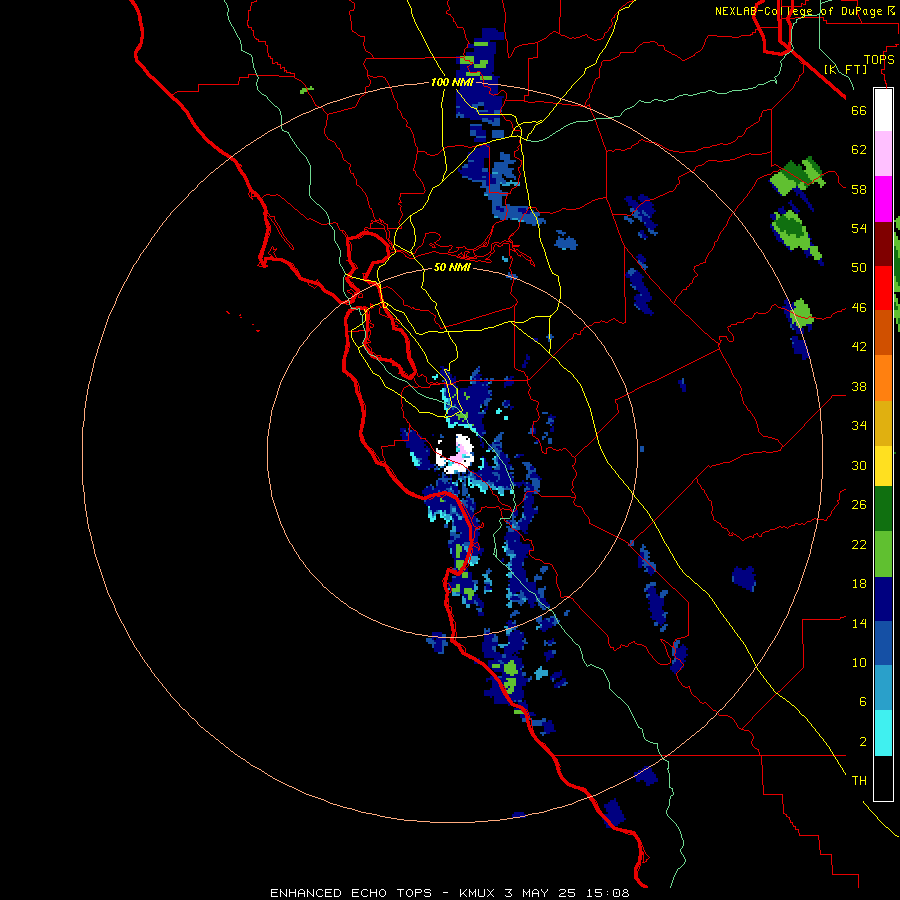
Task: Click the navy blue legend swatch
Action: pos(883,599)
